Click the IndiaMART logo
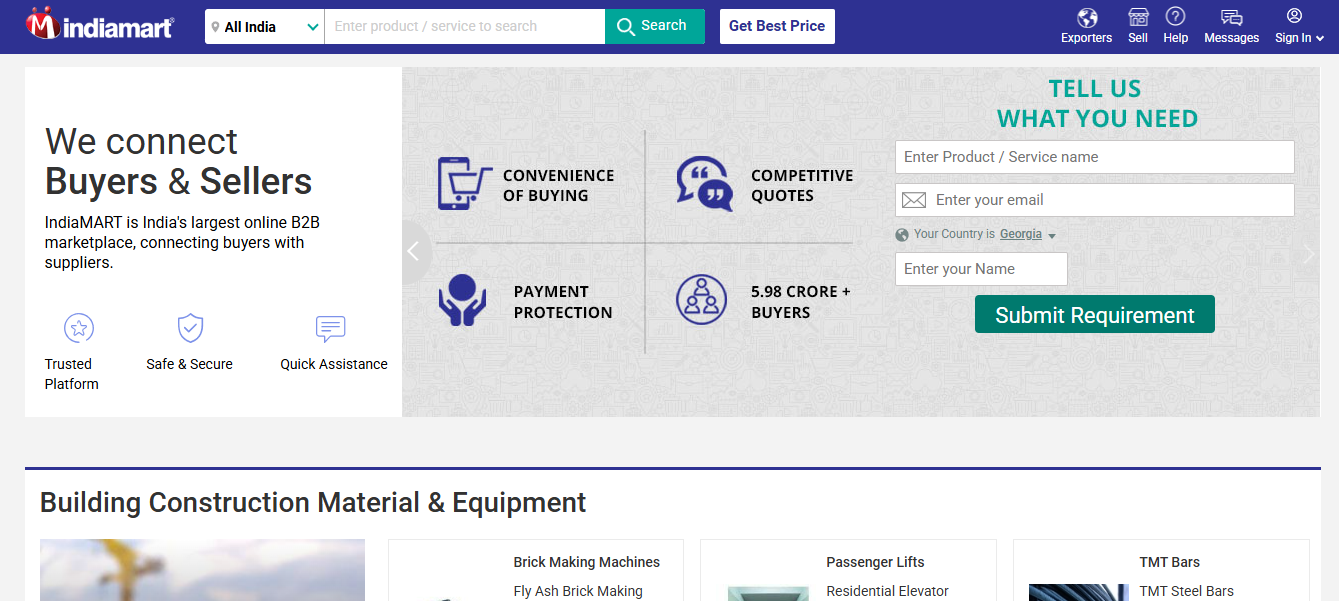Viewport: 1339px width, 601px height. click(x=97, y=25)
